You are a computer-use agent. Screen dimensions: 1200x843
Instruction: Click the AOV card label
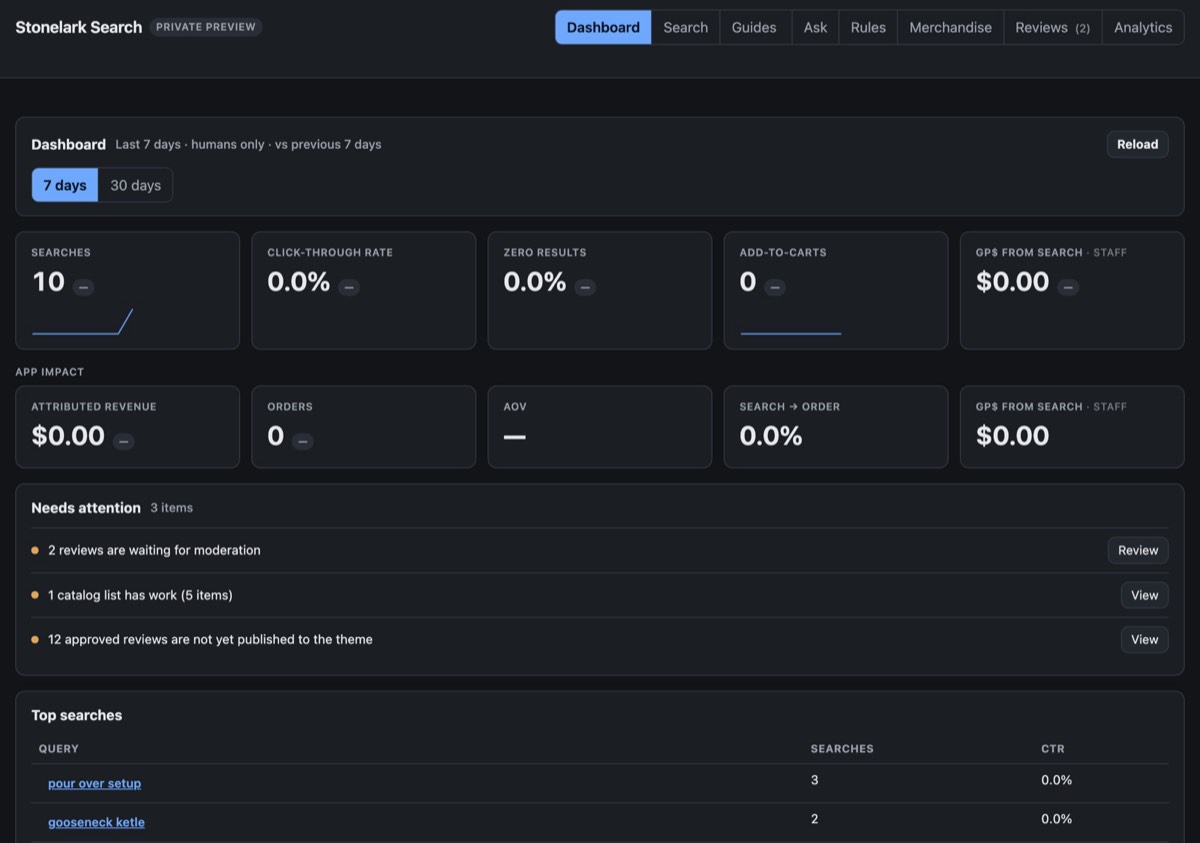(515, 407)
